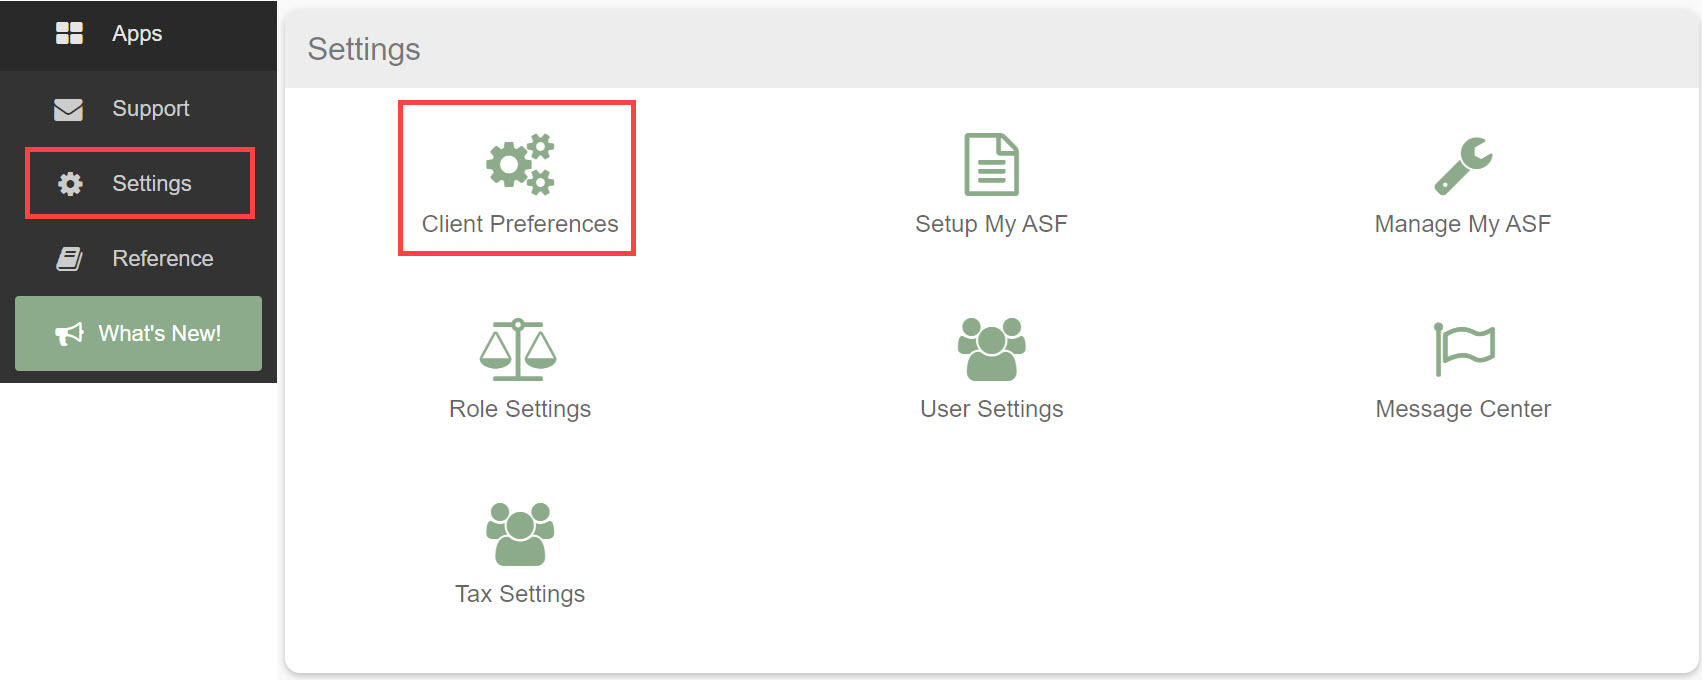This screenshot has height=680, width=1702.
Task: Open Role Settings scales icon
Action: pyautogui.click(x=518, y=349)
